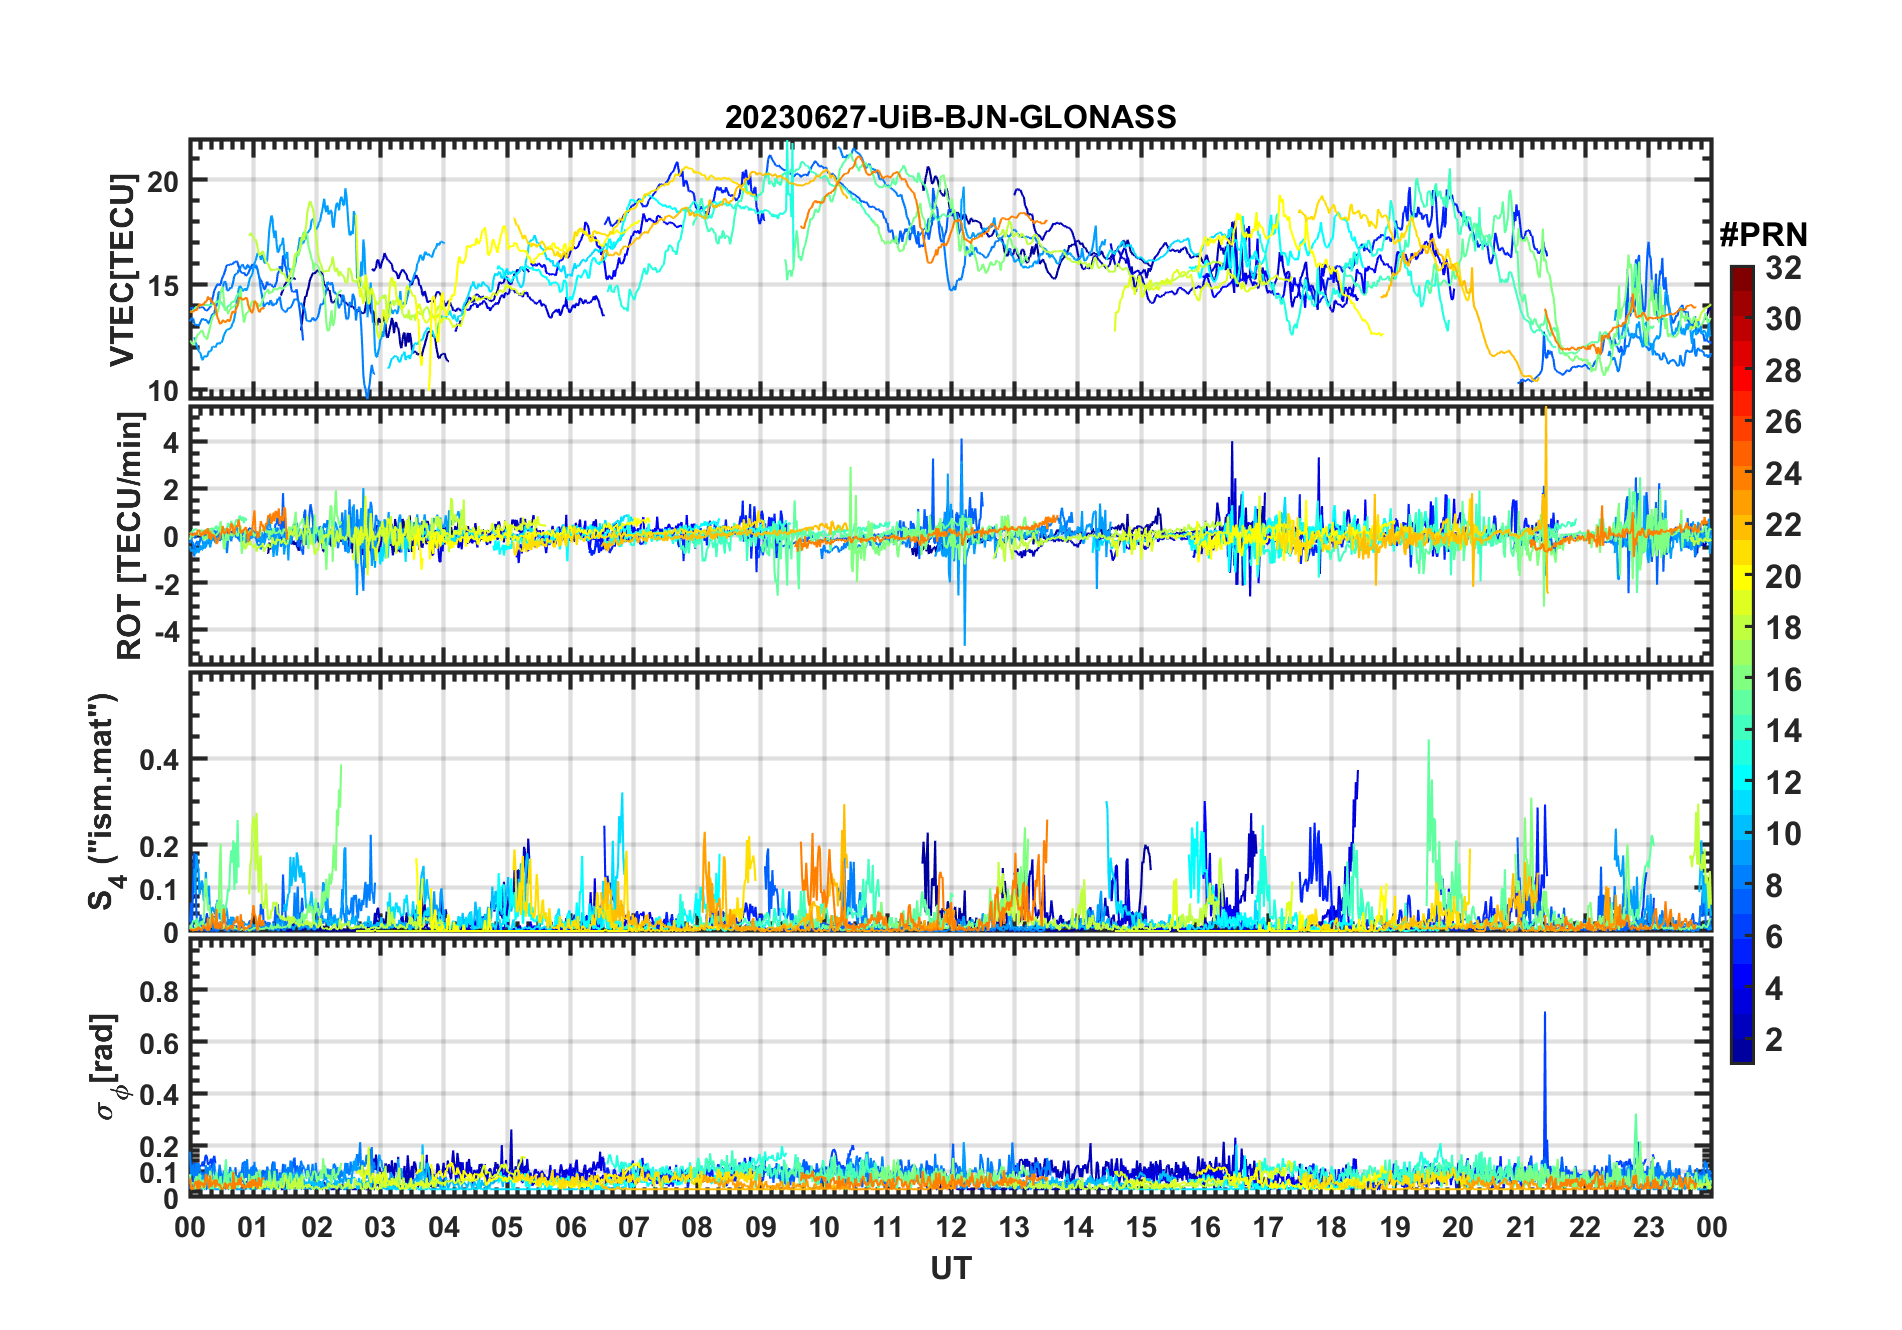Click the VTEC y-axis tick 20

163,181
